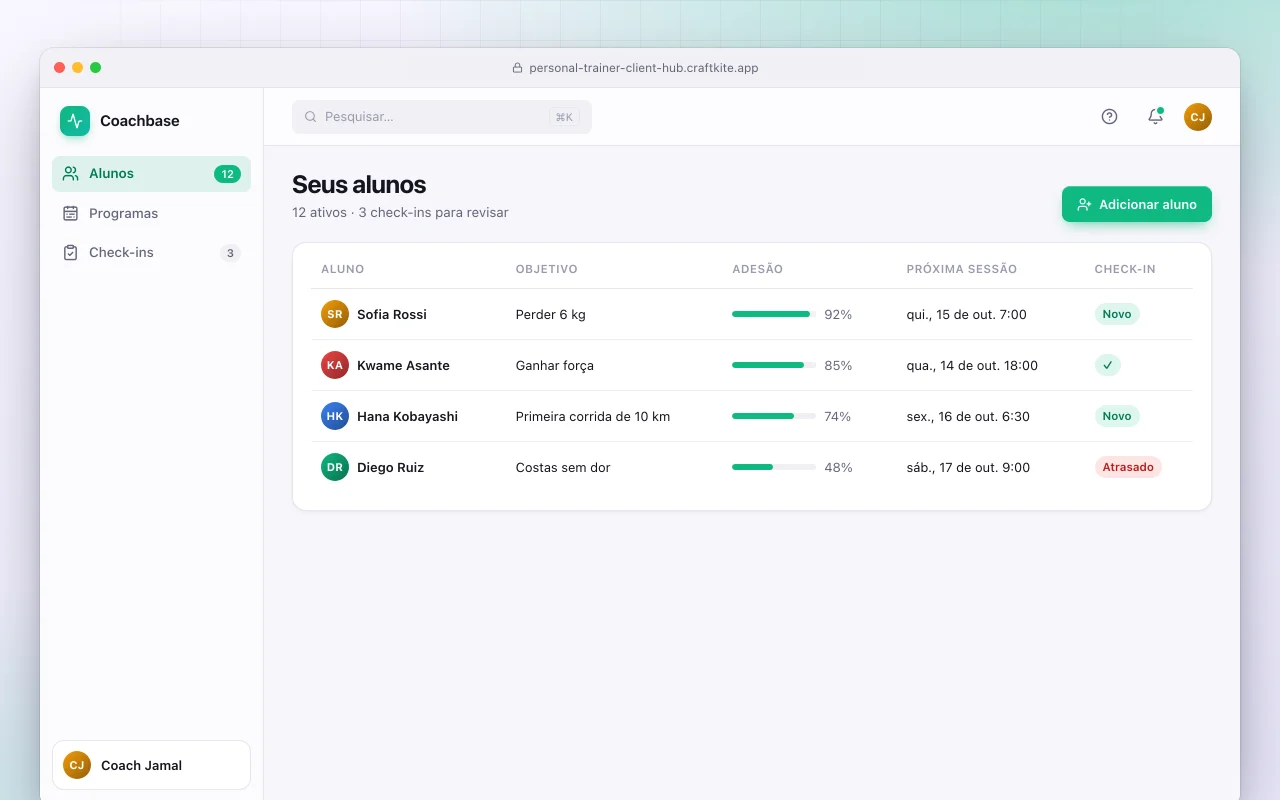Open the help question mark icon

1109,117
